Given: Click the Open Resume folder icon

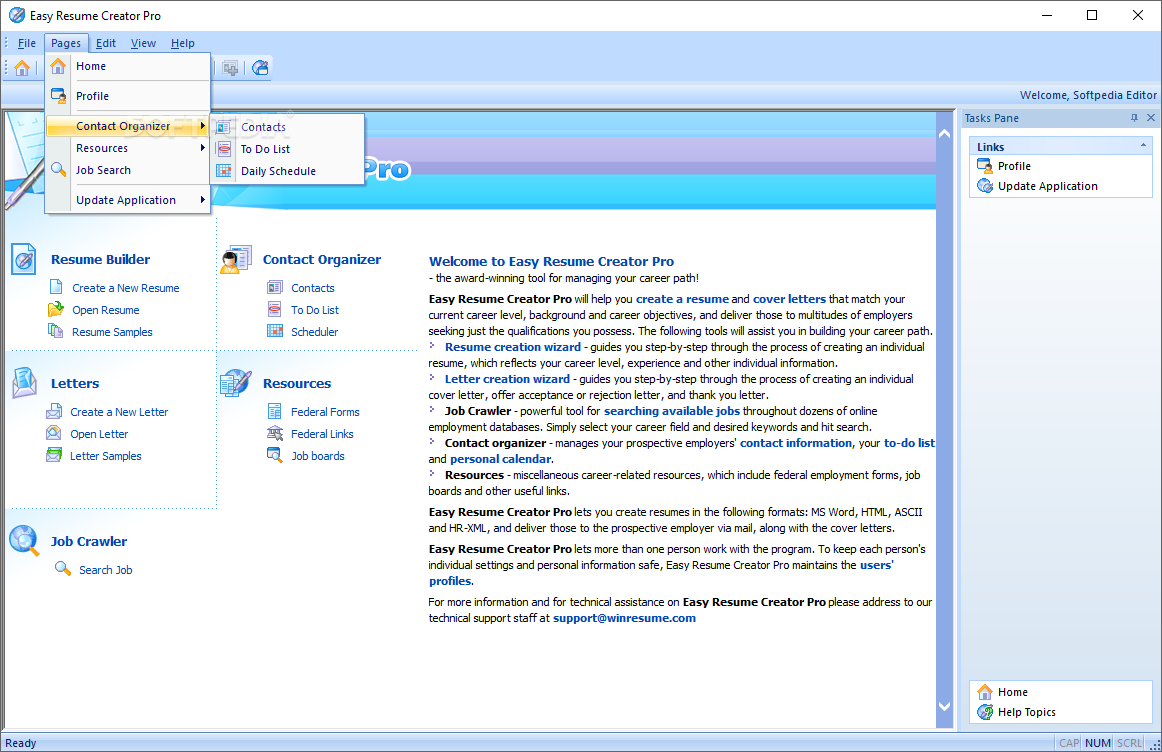Looking at the screenshot, I should (x=56, y=309).
